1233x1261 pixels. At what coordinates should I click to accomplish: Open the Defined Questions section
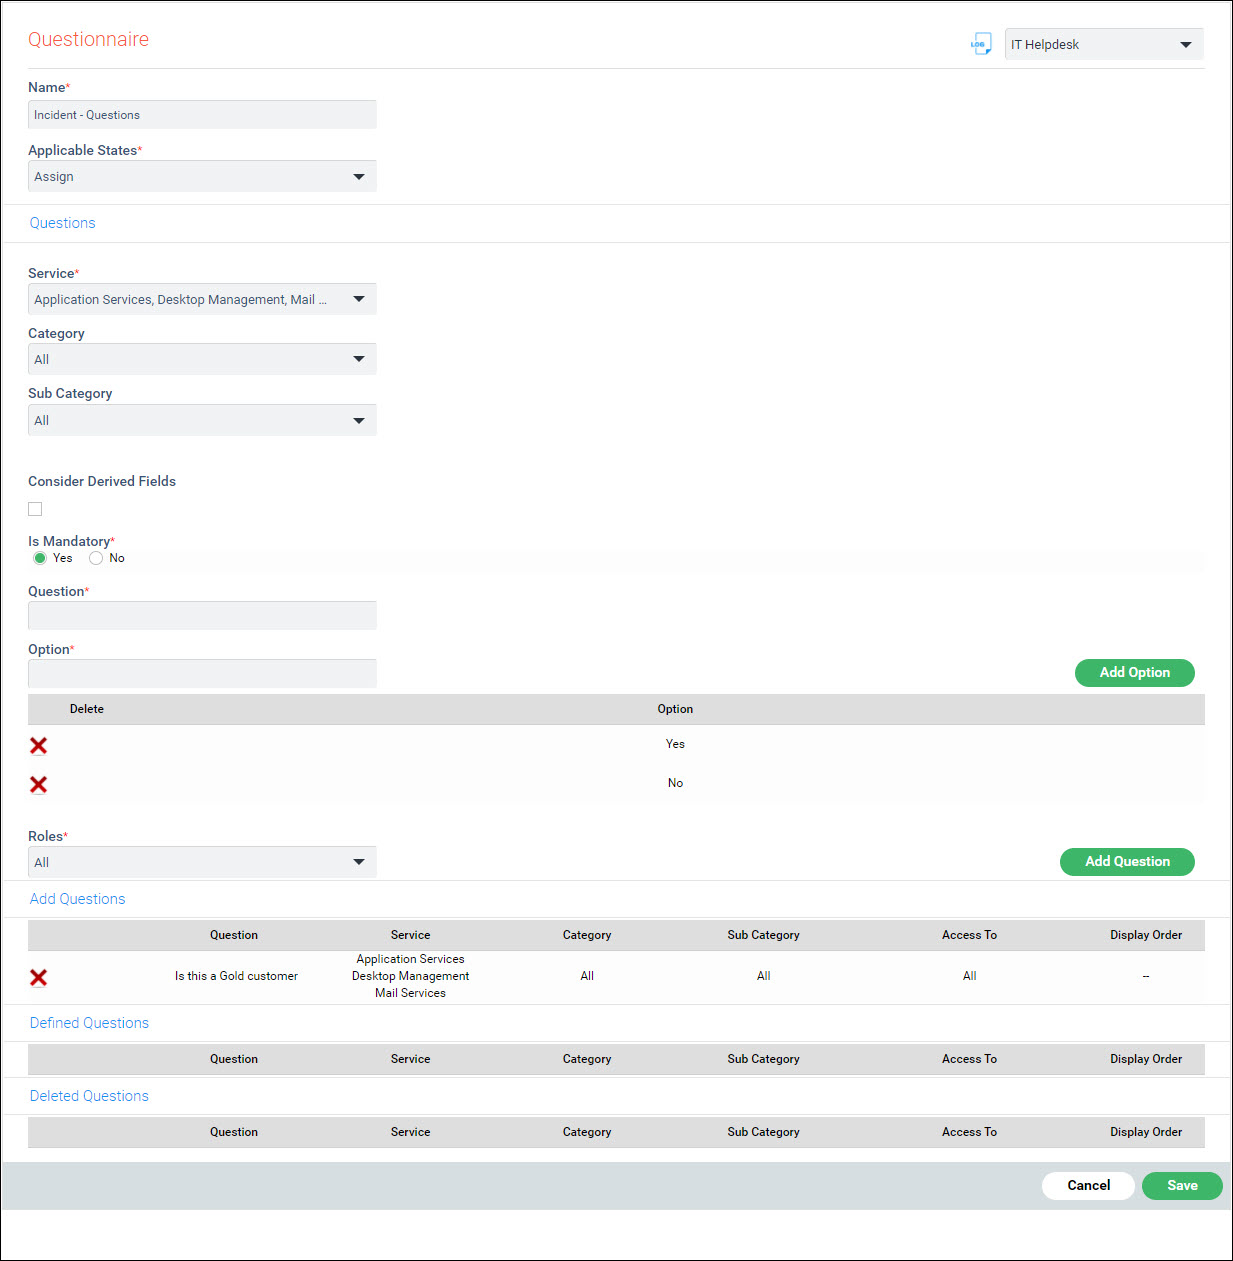pyautogui.click(x=89, y=1023)
